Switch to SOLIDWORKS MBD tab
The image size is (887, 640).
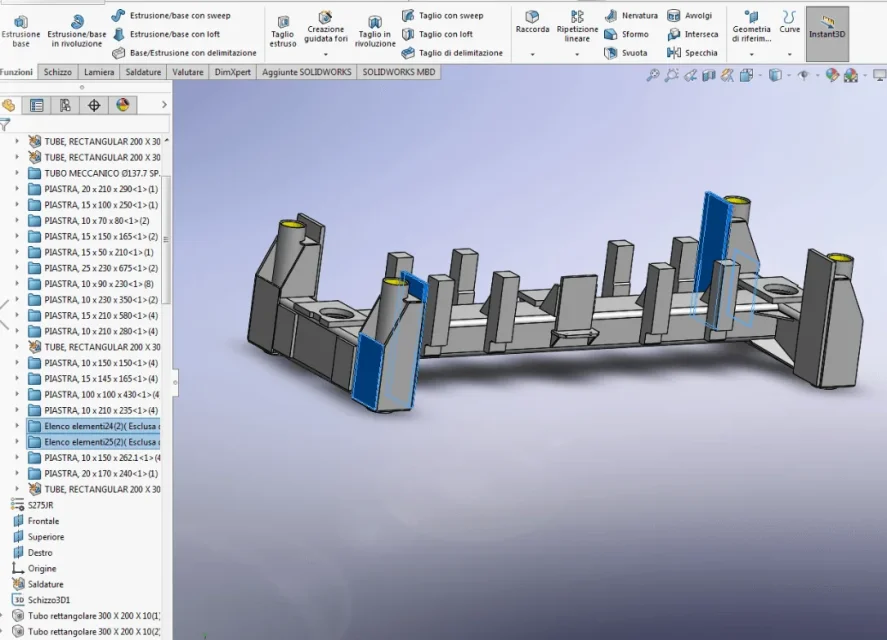(399, 72)
